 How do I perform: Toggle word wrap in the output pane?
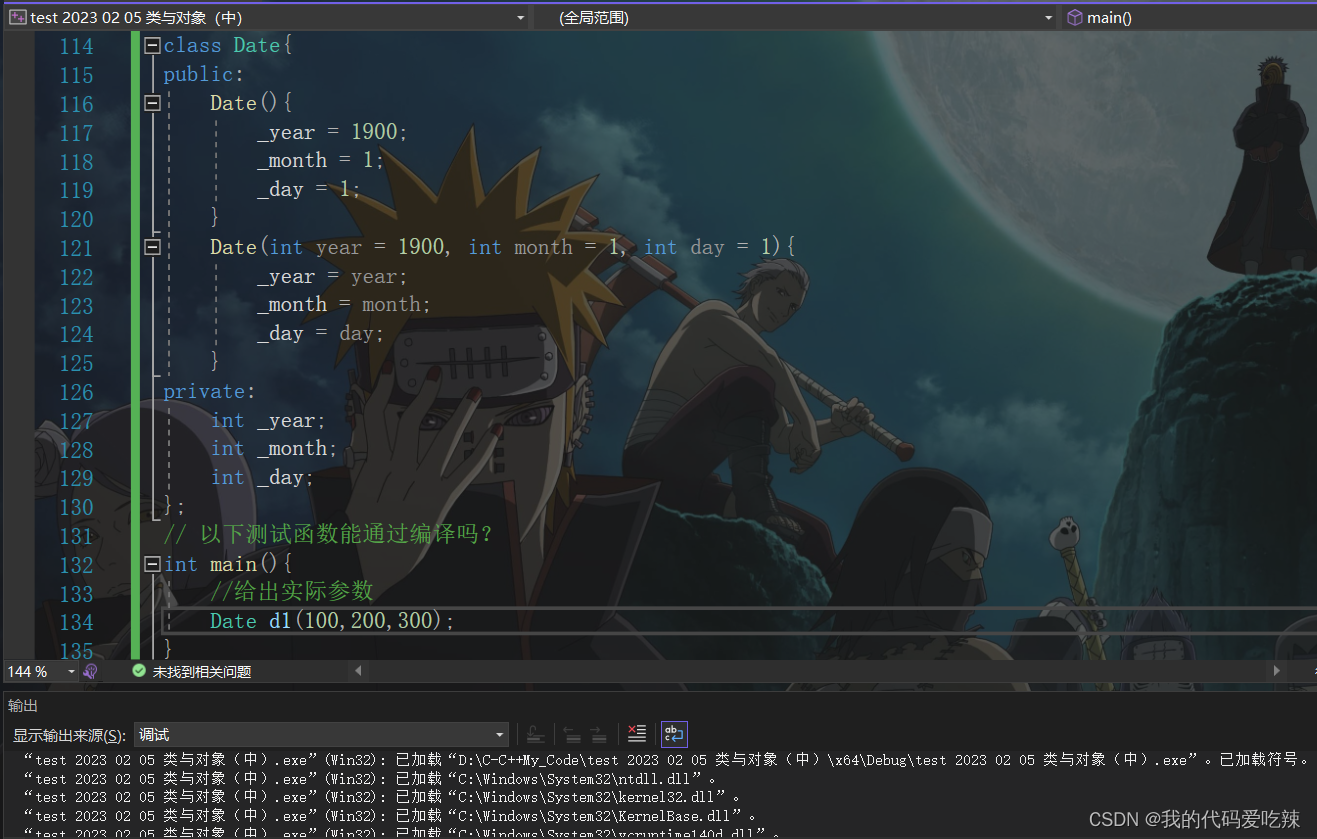point(674,734)
